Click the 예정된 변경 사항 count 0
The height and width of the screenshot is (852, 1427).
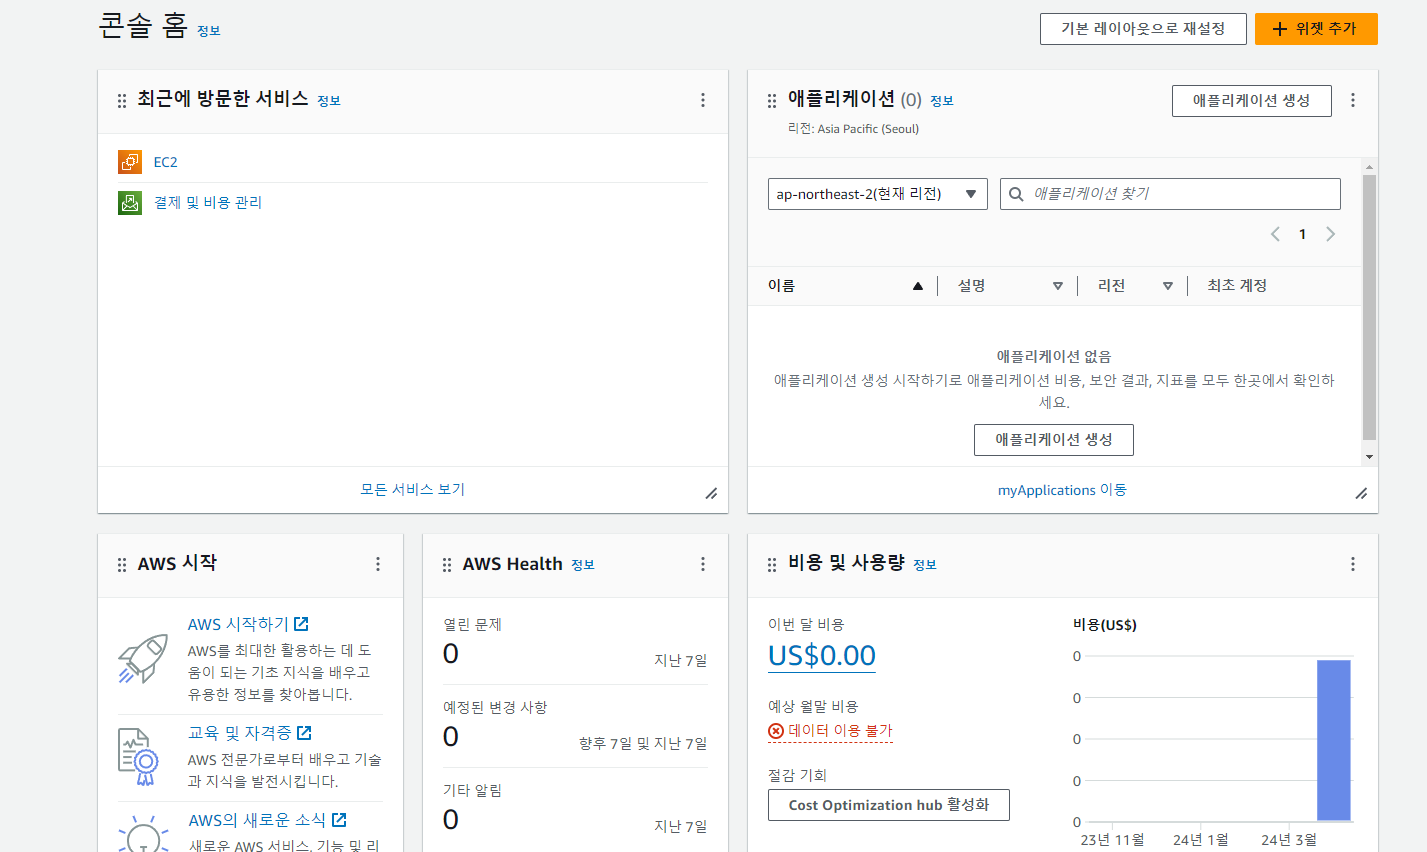coord(451,737)
